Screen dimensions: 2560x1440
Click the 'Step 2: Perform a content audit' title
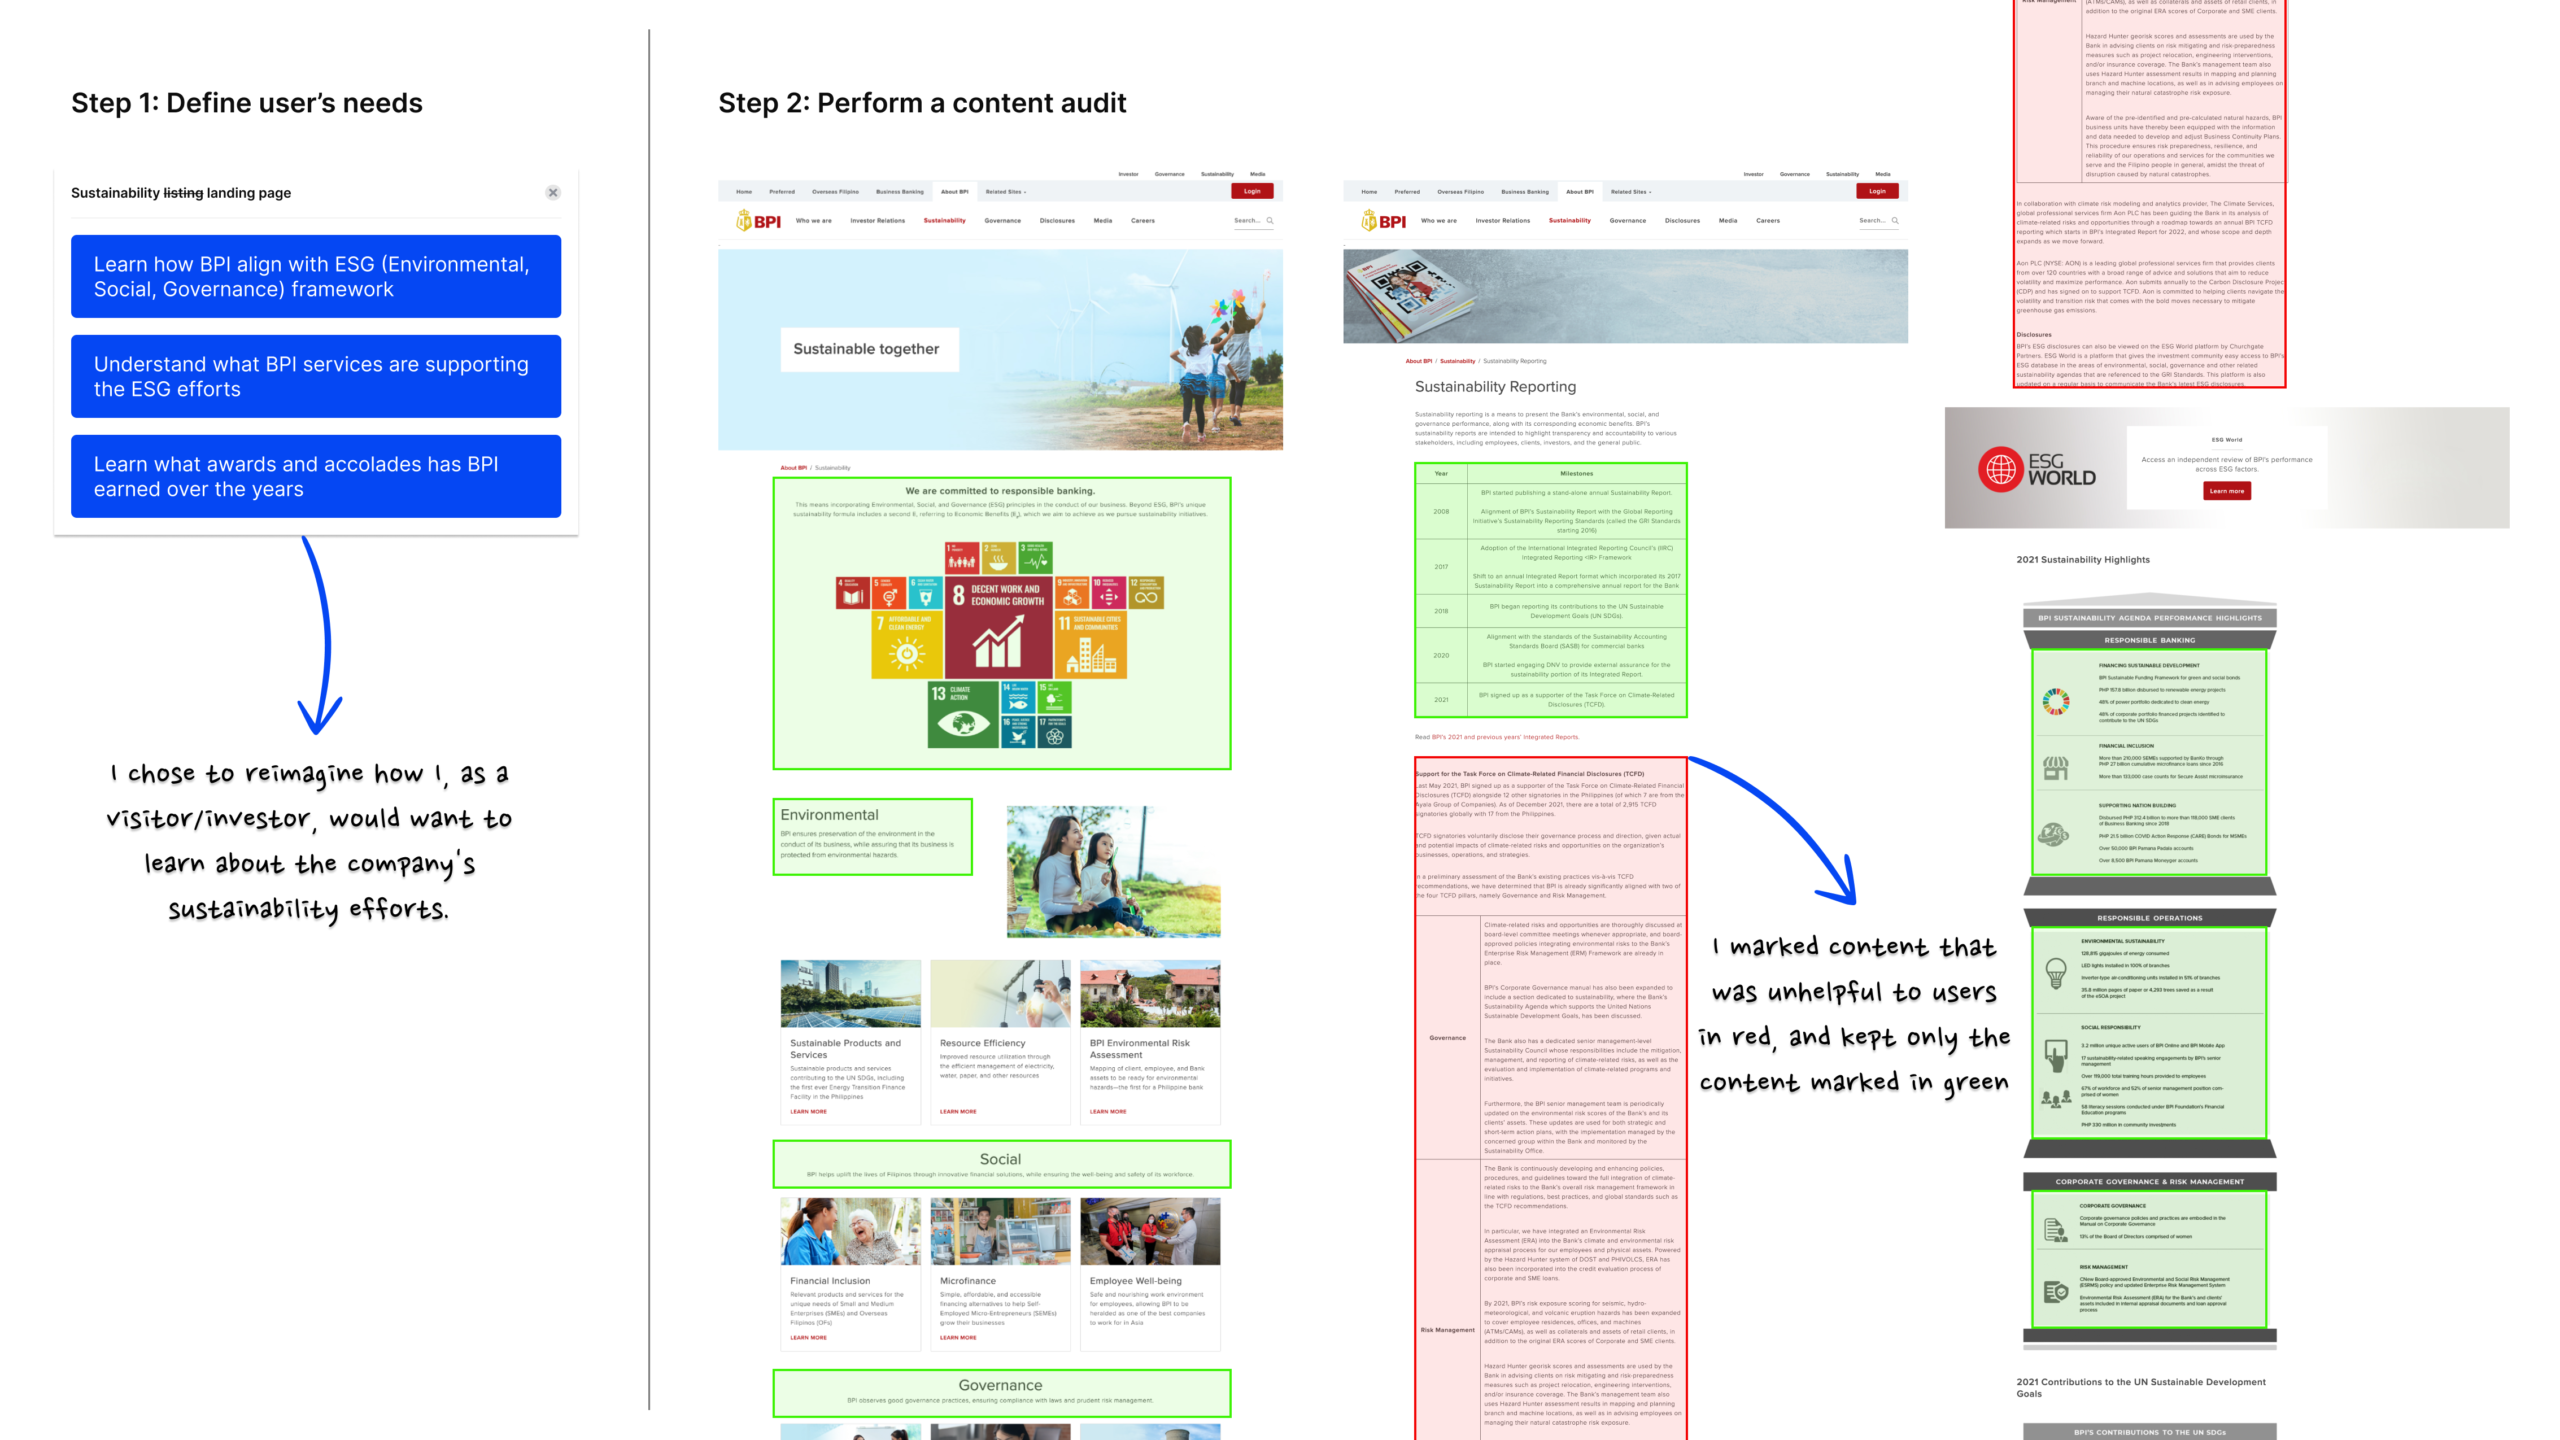(922, 103)
